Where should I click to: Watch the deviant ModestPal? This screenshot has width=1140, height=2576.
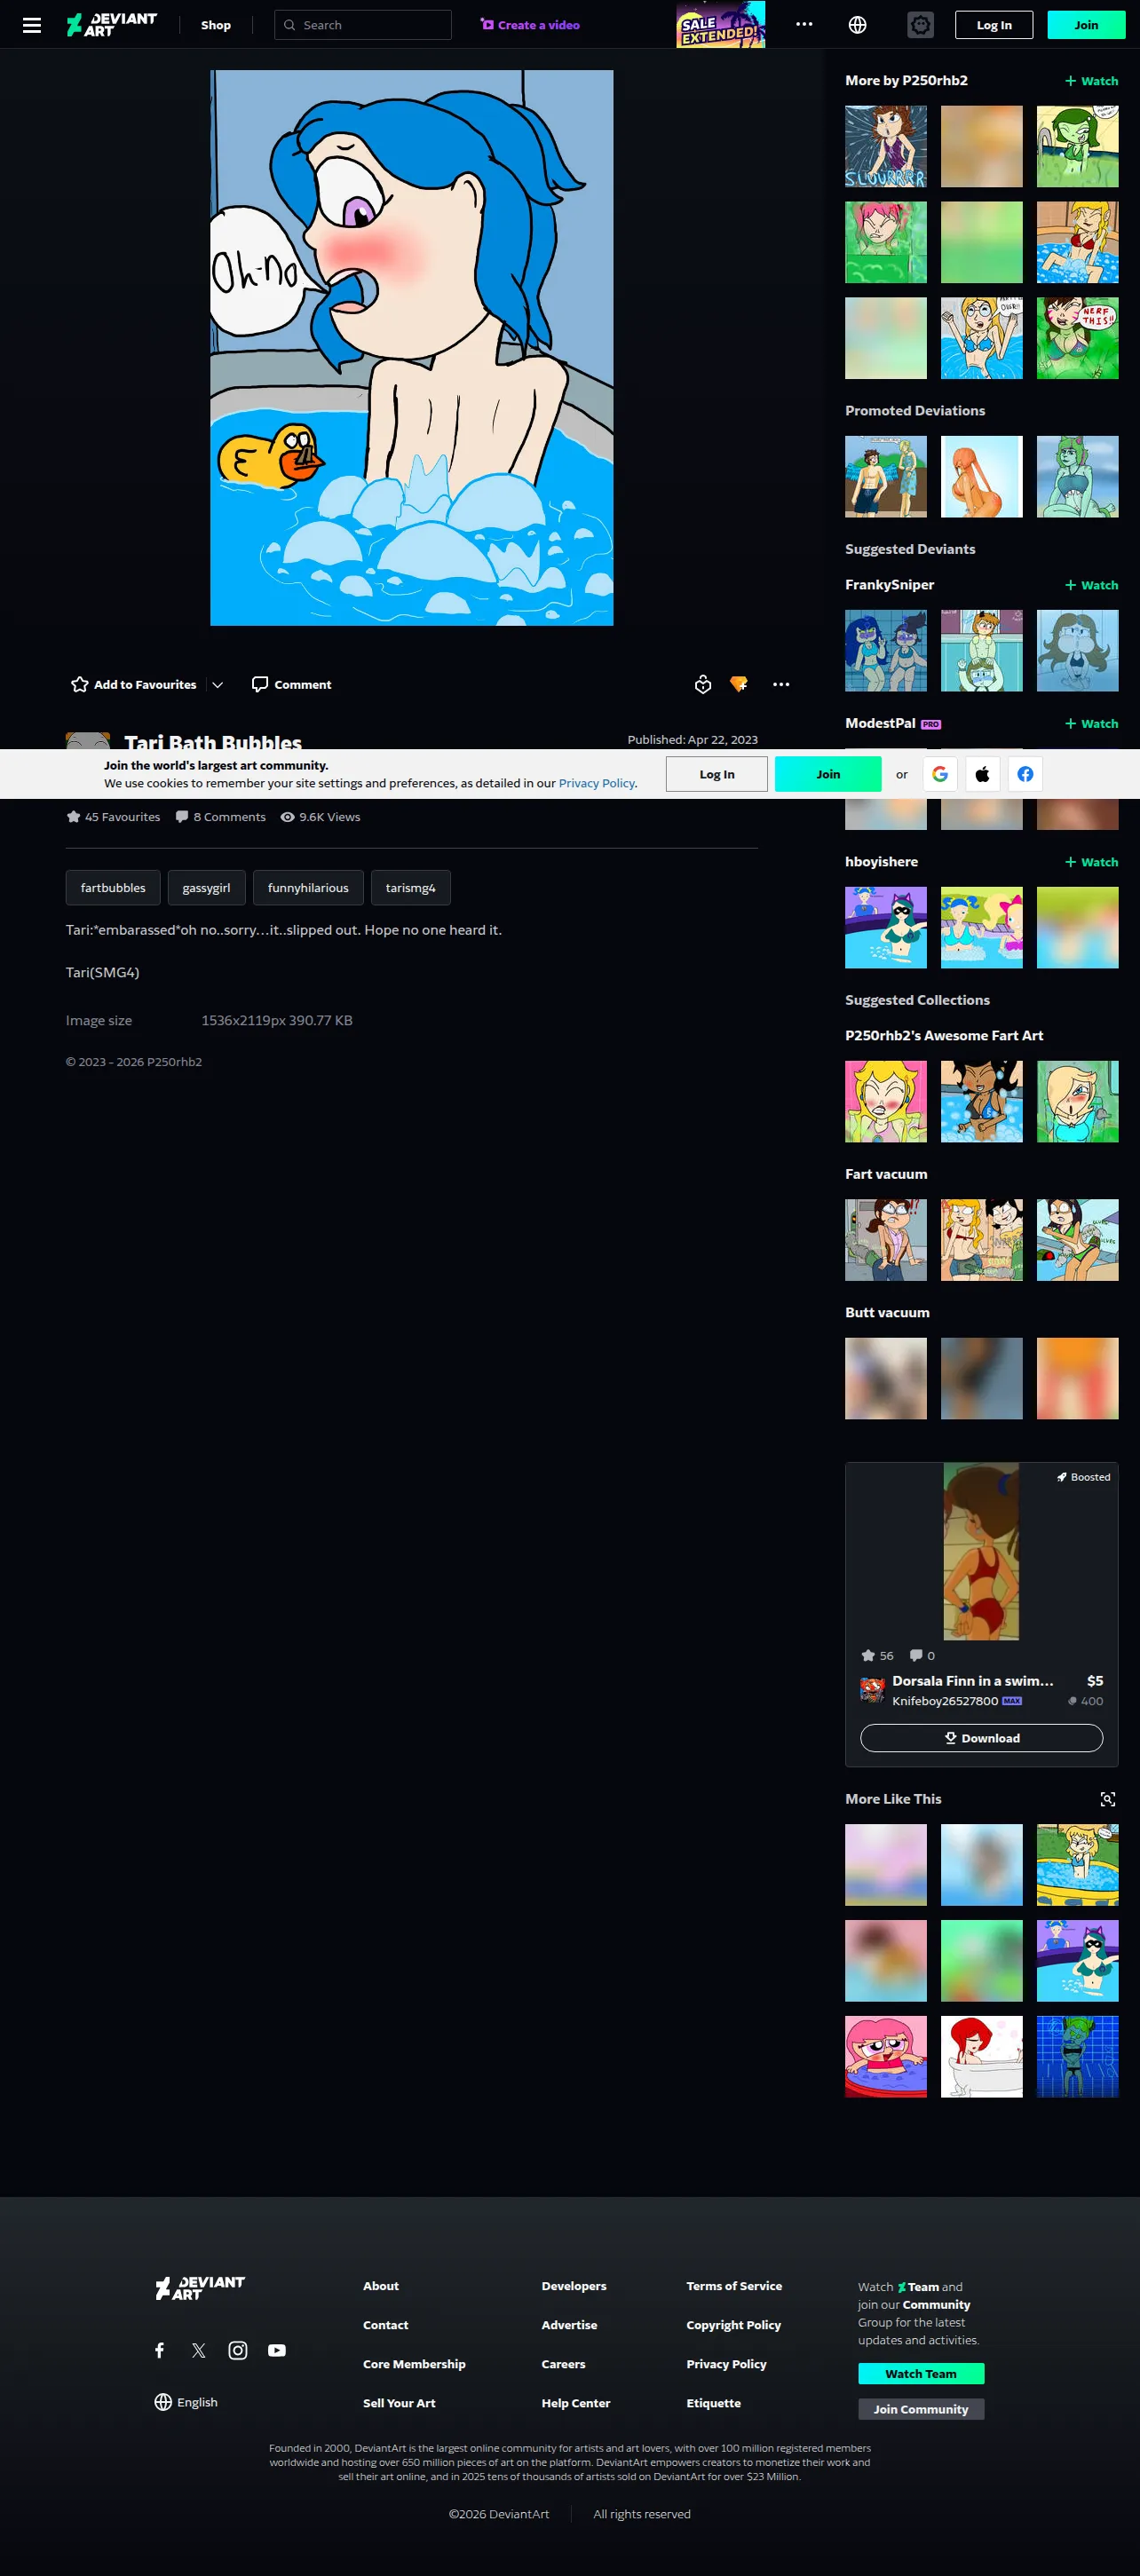pos(1092,724)
